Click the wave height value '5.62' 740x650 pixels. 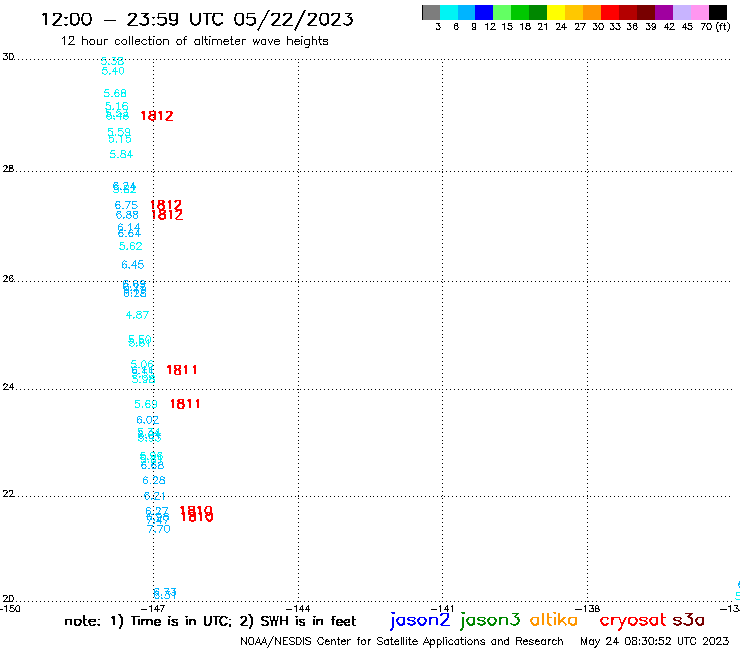131,246
